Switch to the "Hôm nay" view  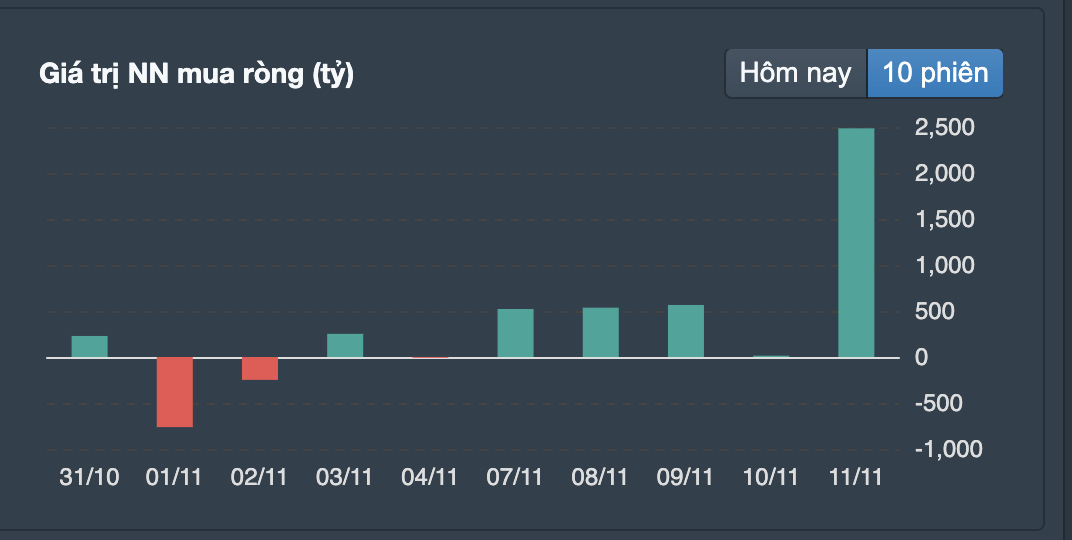point(795,73)
